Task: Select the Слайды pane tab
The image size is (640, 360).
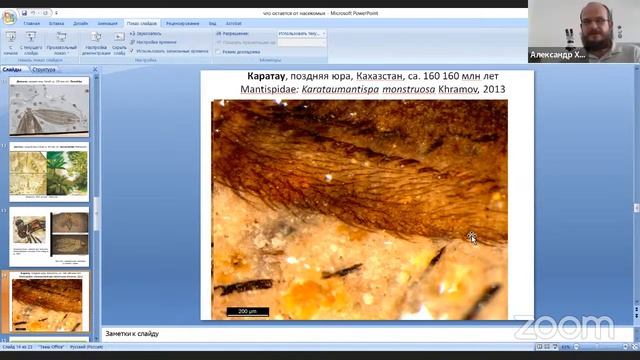Action: 12,69
